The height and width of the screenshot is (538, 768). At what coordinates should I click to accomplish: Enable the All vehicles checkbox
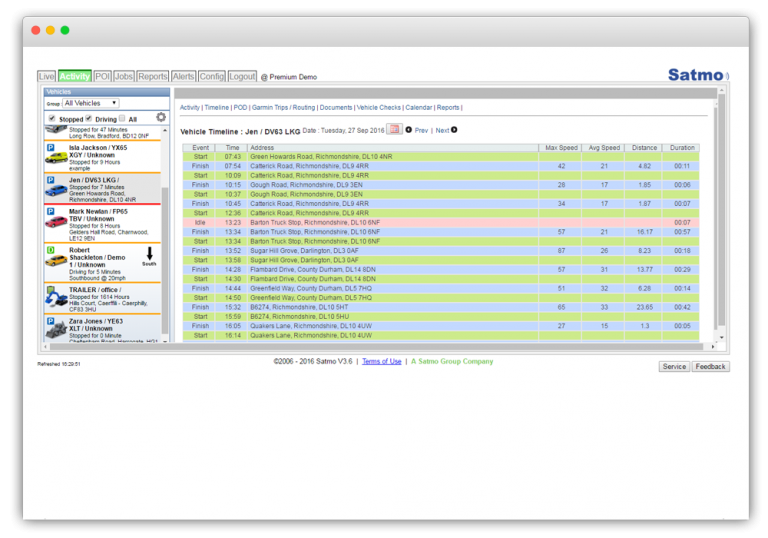(x=122, y=118)
